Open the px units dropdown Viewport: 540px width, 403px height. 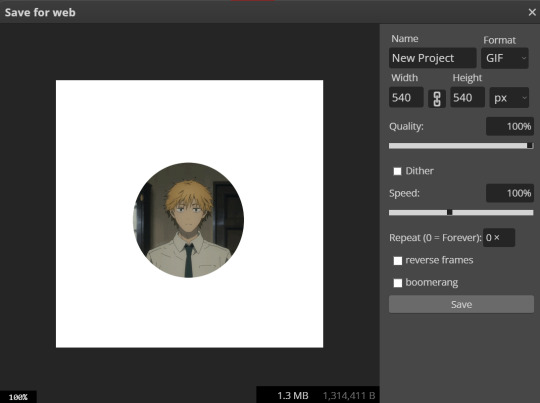[x=509, y=98]
